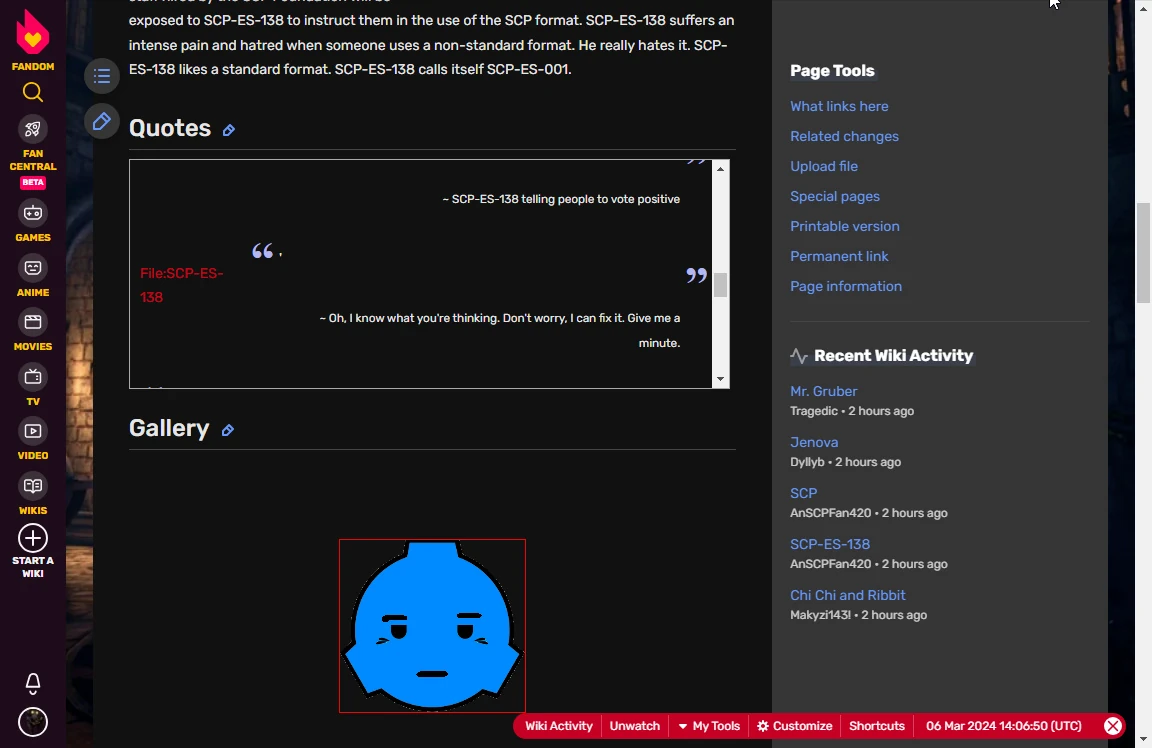Click the What links here link

click(839, 106)
